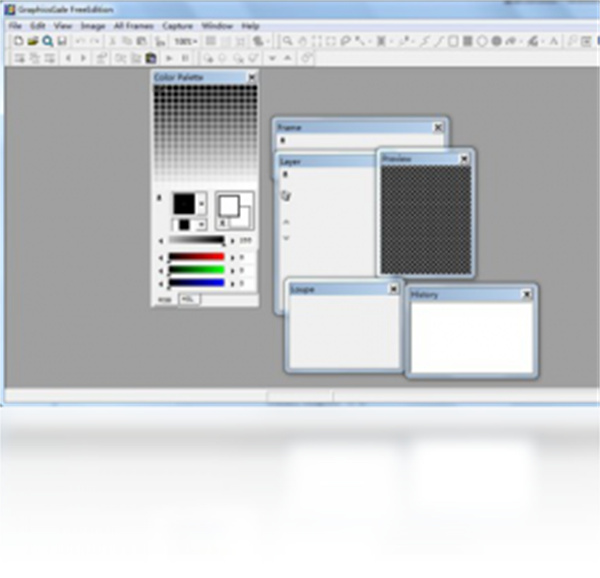Increase green value with right arrow

pyautogui.click(x=232, y=271)
